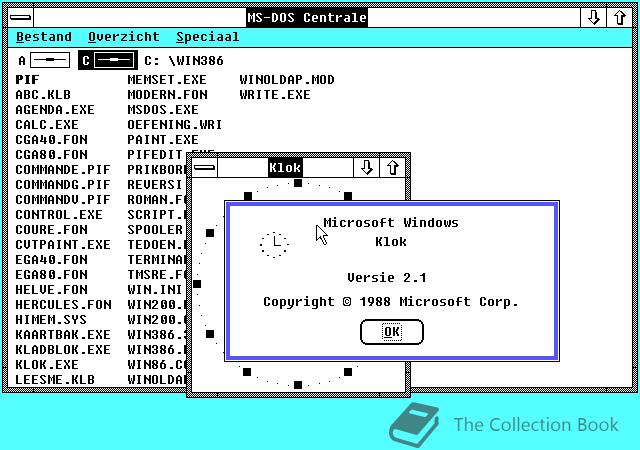Select file COMMANDV.PIF
640x450 pixels.
[x=63, y=200]
